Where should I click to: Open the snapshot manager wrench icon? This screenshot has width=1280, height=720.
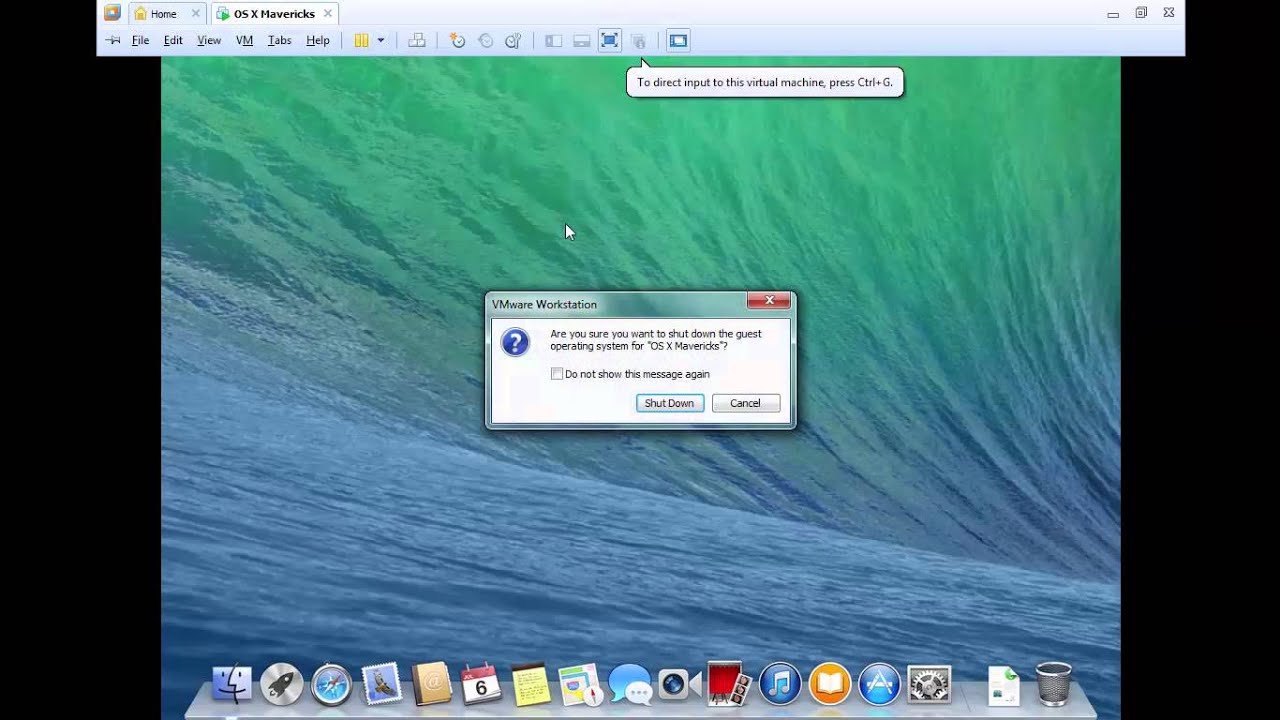[x=513, y=41]
